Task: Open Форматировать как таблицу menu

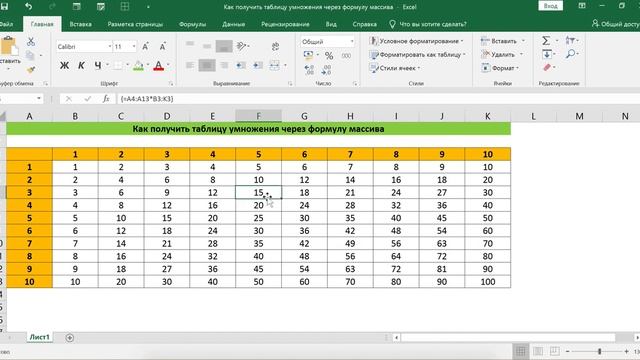Action: tap(417, 54)
